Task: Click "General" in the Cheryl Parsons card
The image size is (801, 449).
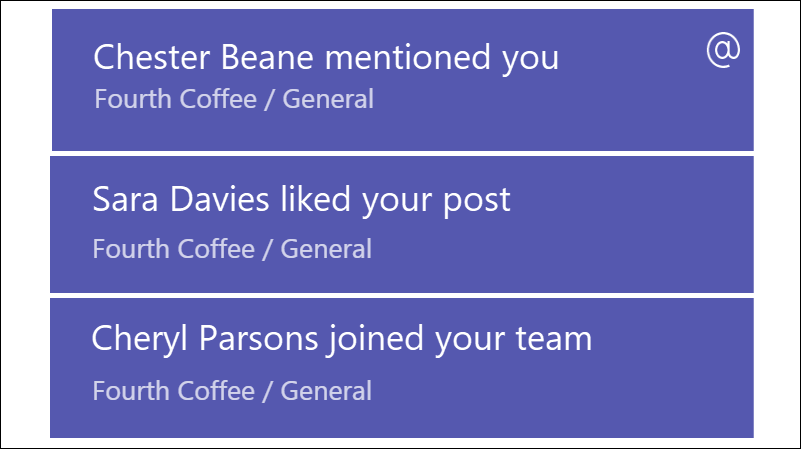Action: click(326, 391)
